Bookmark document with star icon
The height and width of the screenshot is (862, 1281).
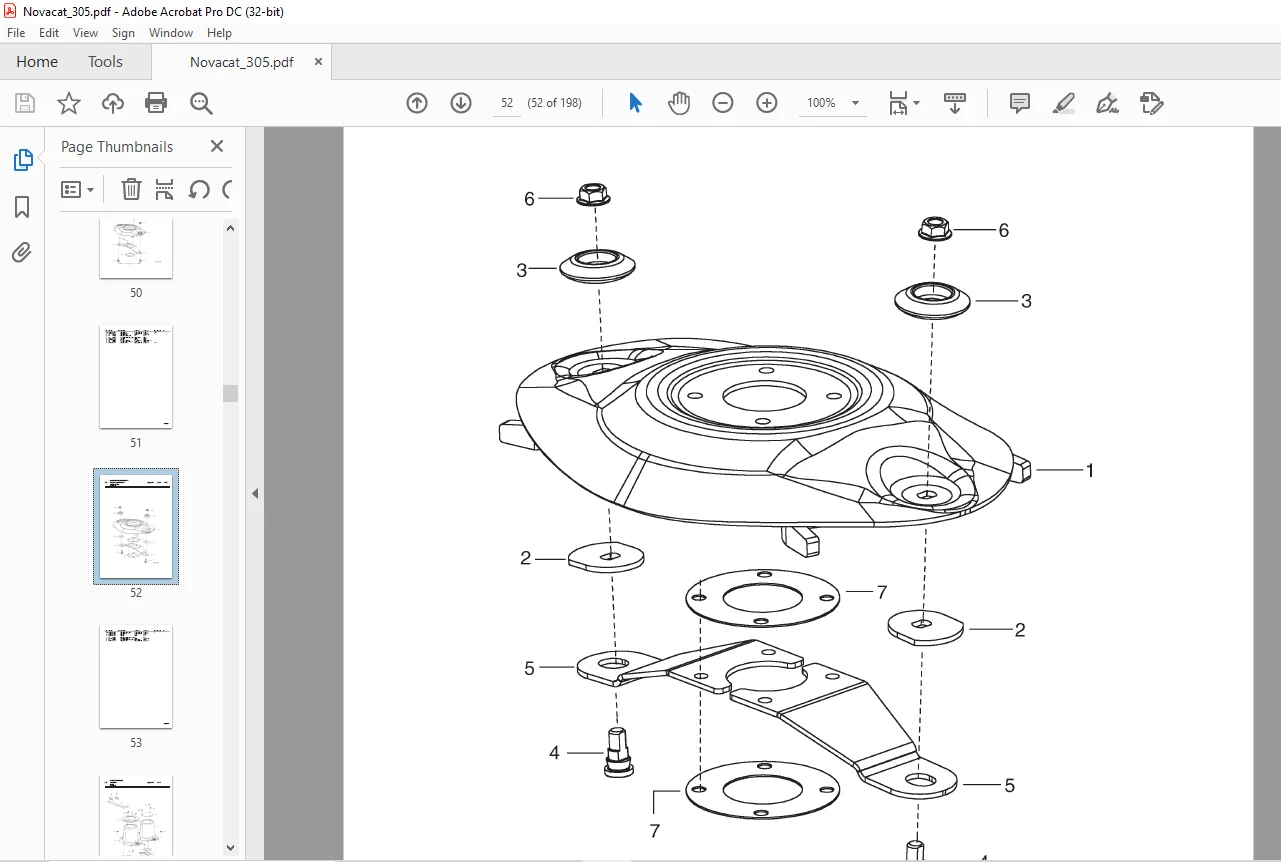[69, 103]
